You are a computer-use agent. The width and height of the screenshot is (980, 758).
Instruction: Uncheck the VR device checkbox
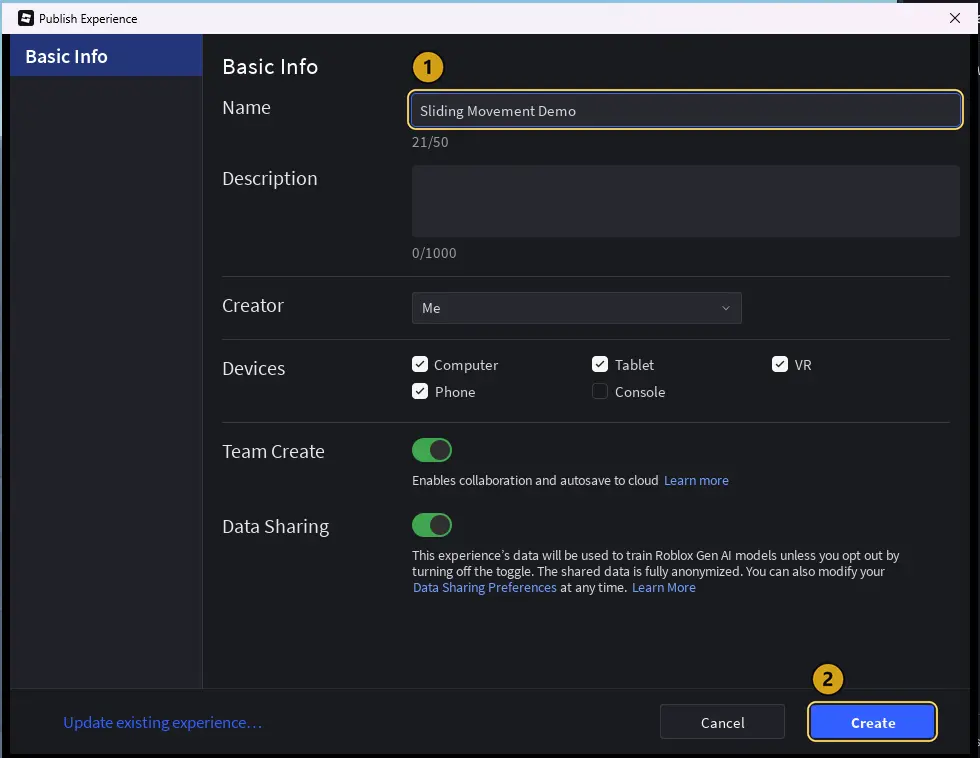780,364
